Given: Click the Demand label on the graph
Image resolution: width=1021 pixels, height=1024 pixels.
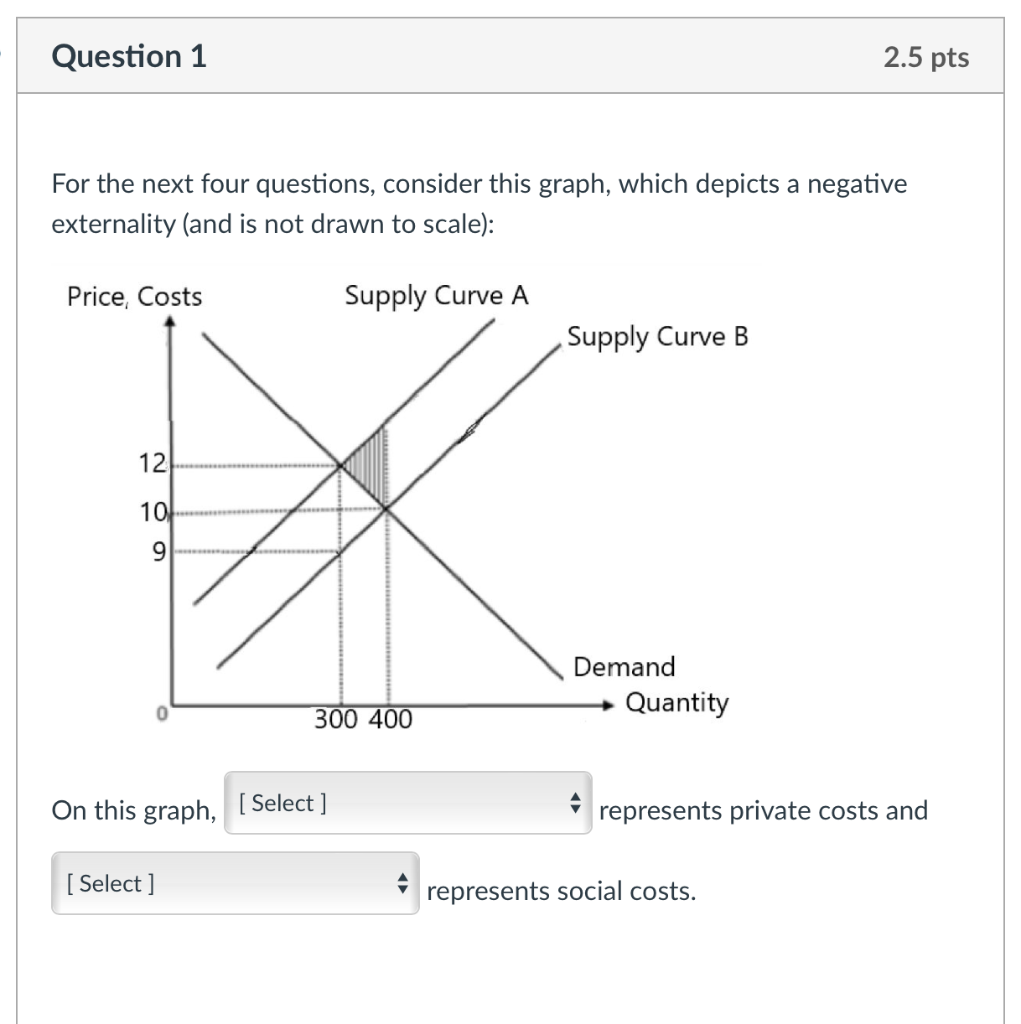Looking at the screenshot, I should pos(622,667).
